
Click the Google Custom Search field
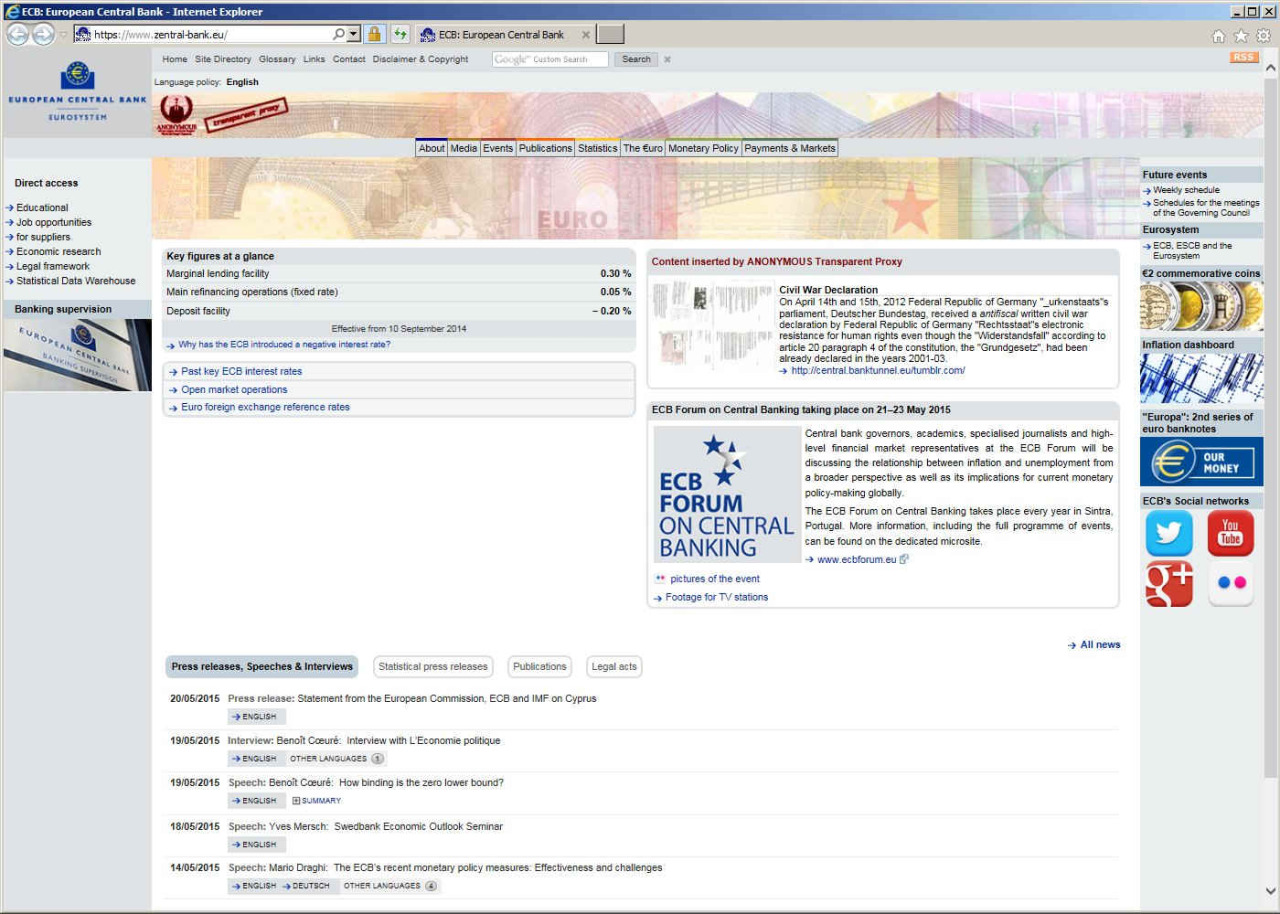pyautogui.click(x=550, y=59)
